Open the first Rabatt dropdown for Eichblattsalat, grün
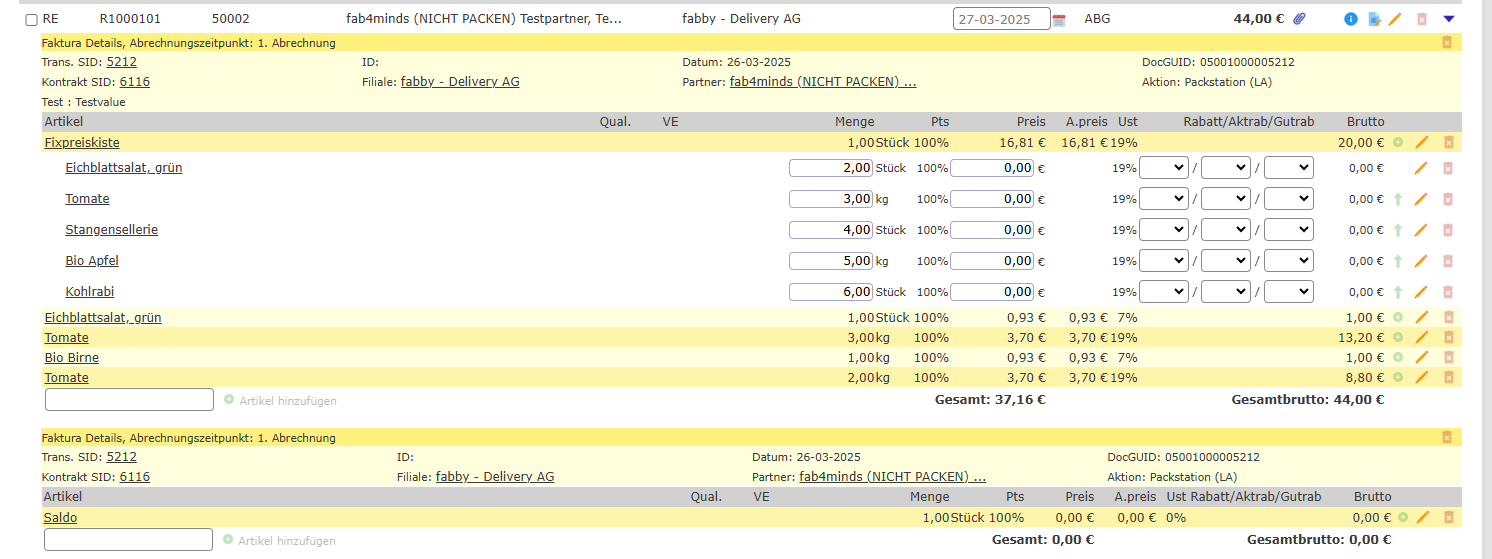This screenshot has width=1492, height=559. coord(1164,168)
